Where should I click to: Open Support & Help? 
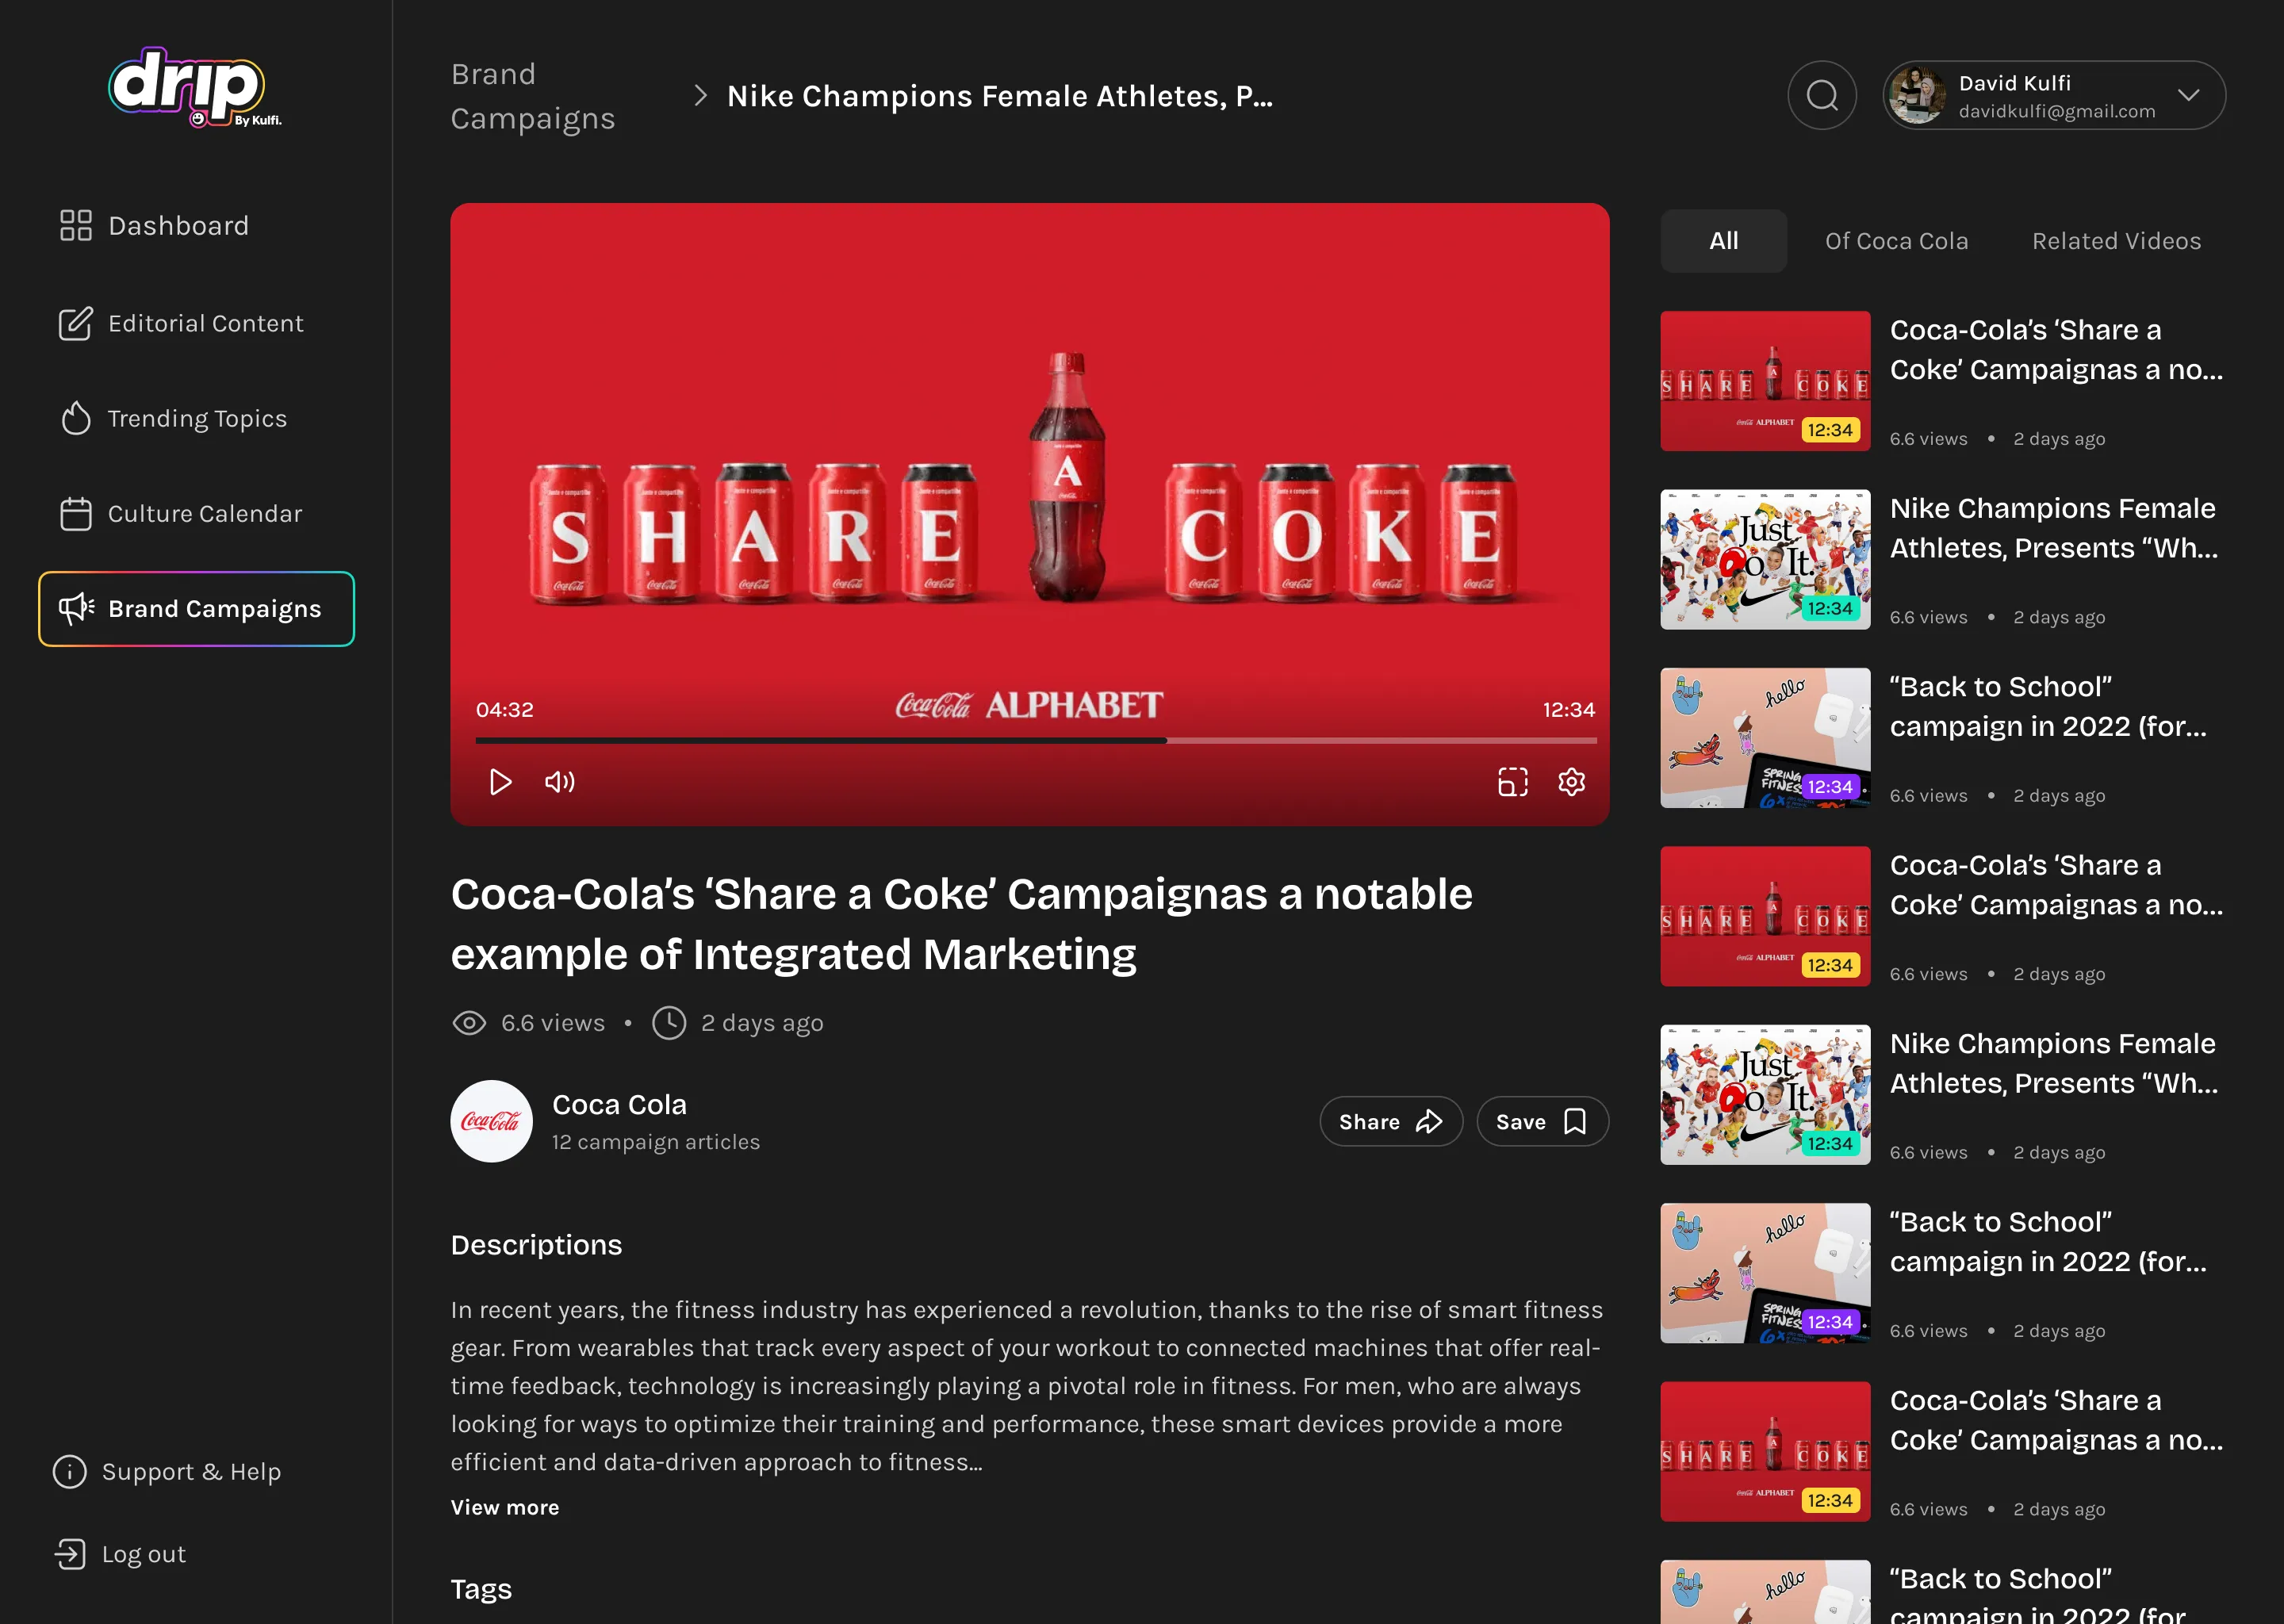(167, 1472)
